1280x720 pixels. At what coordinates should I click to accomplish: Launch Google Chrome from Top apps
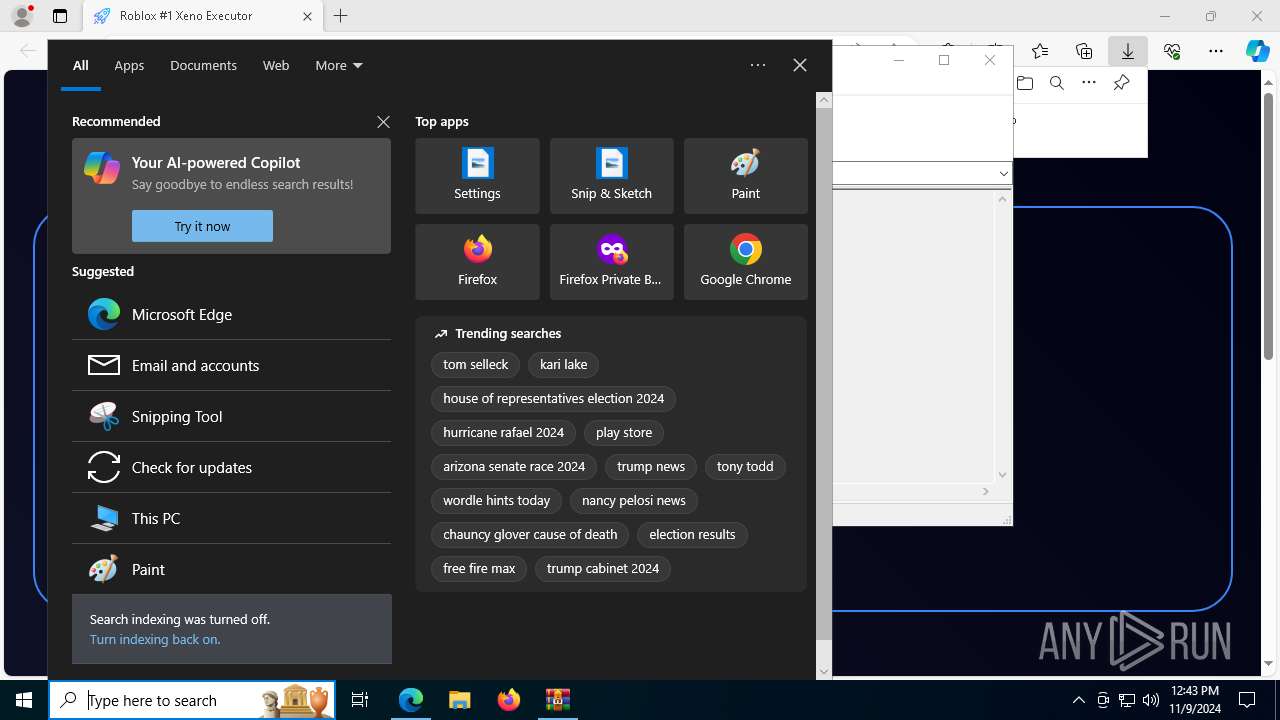pos(745,262)
